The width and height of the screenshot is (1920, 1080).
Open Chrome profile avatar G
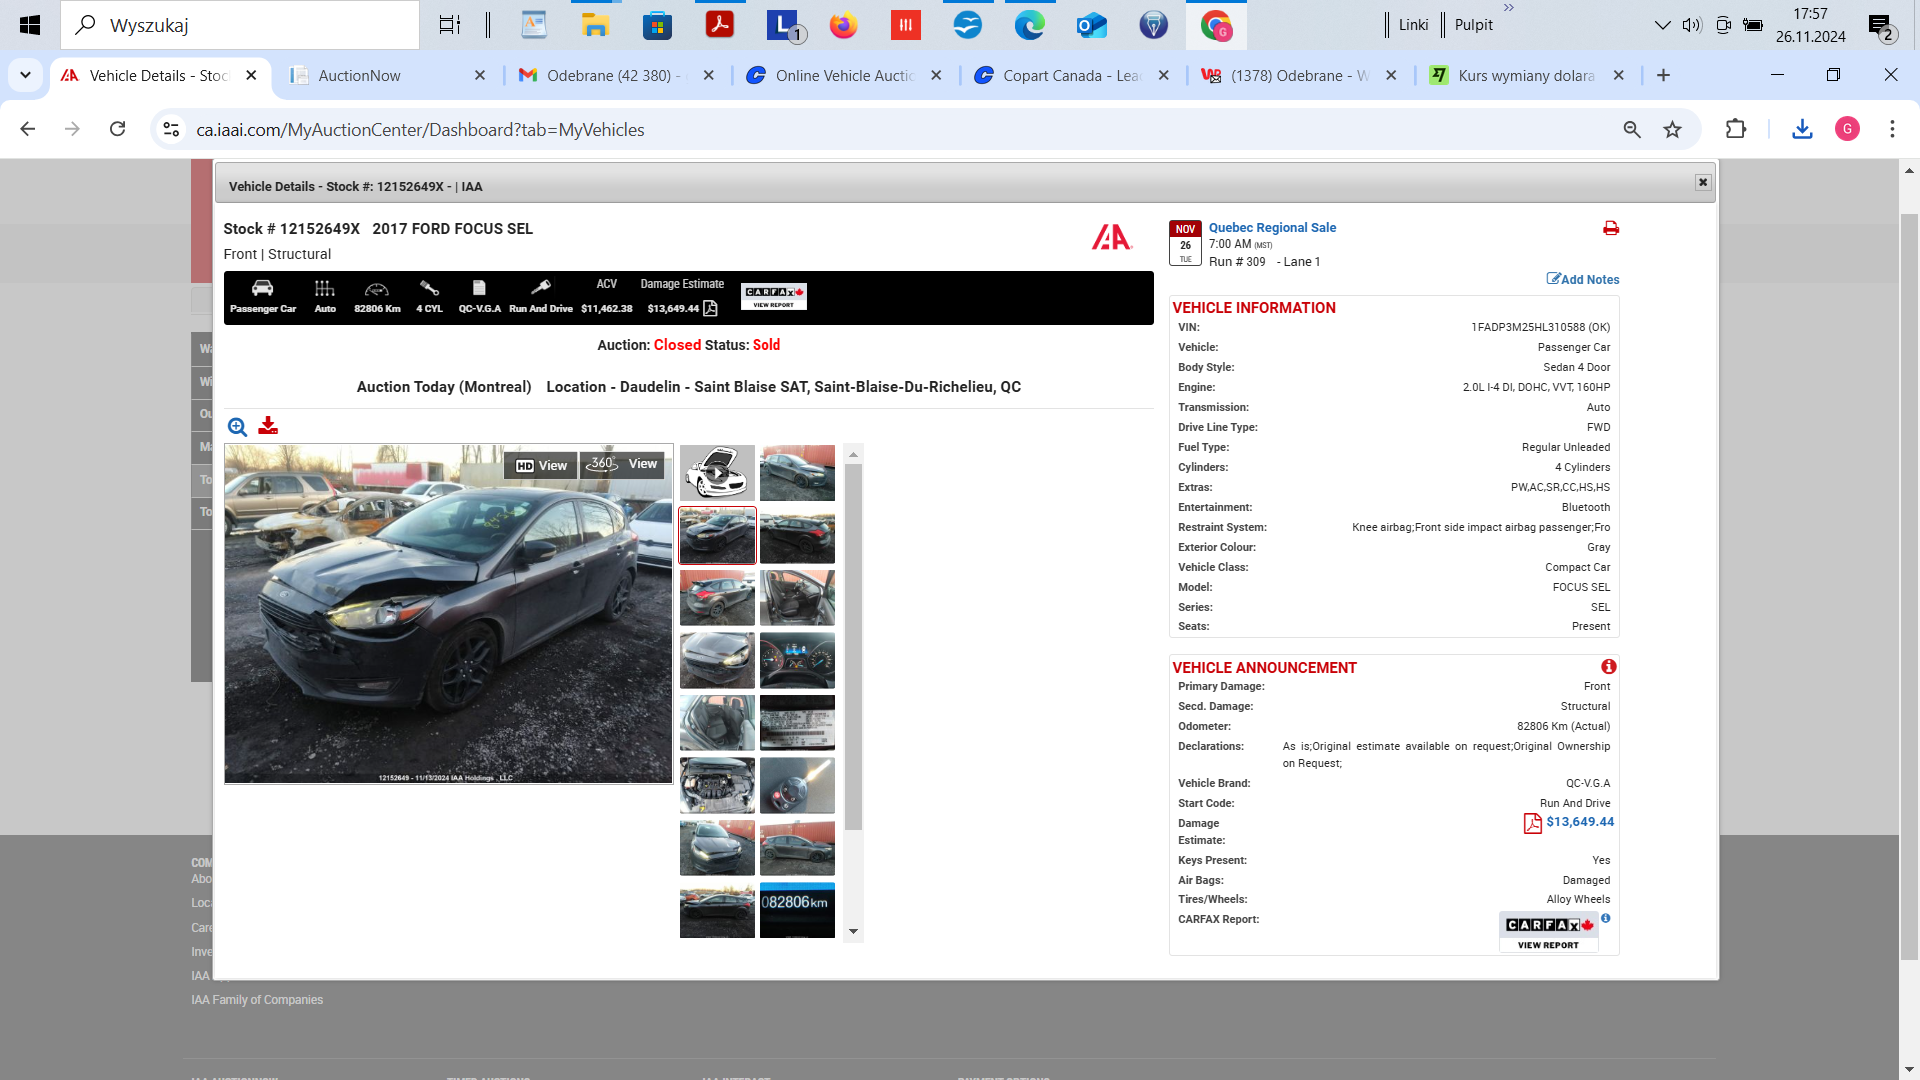[1847, 129]
